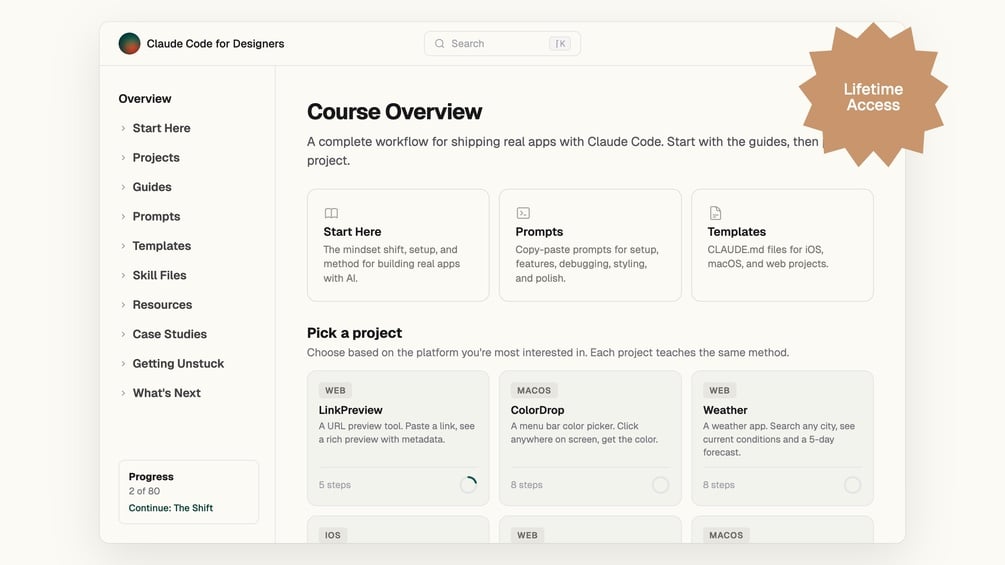Screen dimensions: 1005x565
Task: Expand the Skill Files section chevron
Action: 123,275
